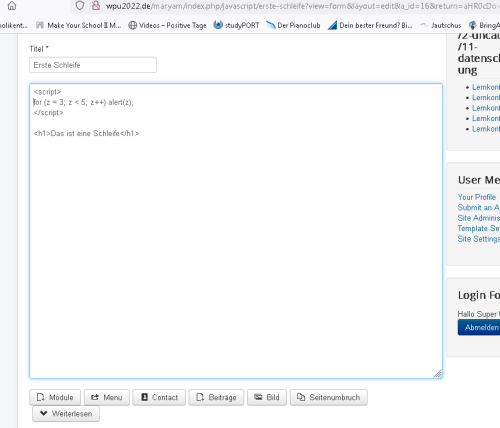
Task: Click the Menu editor button
Action: pos(107,397)
